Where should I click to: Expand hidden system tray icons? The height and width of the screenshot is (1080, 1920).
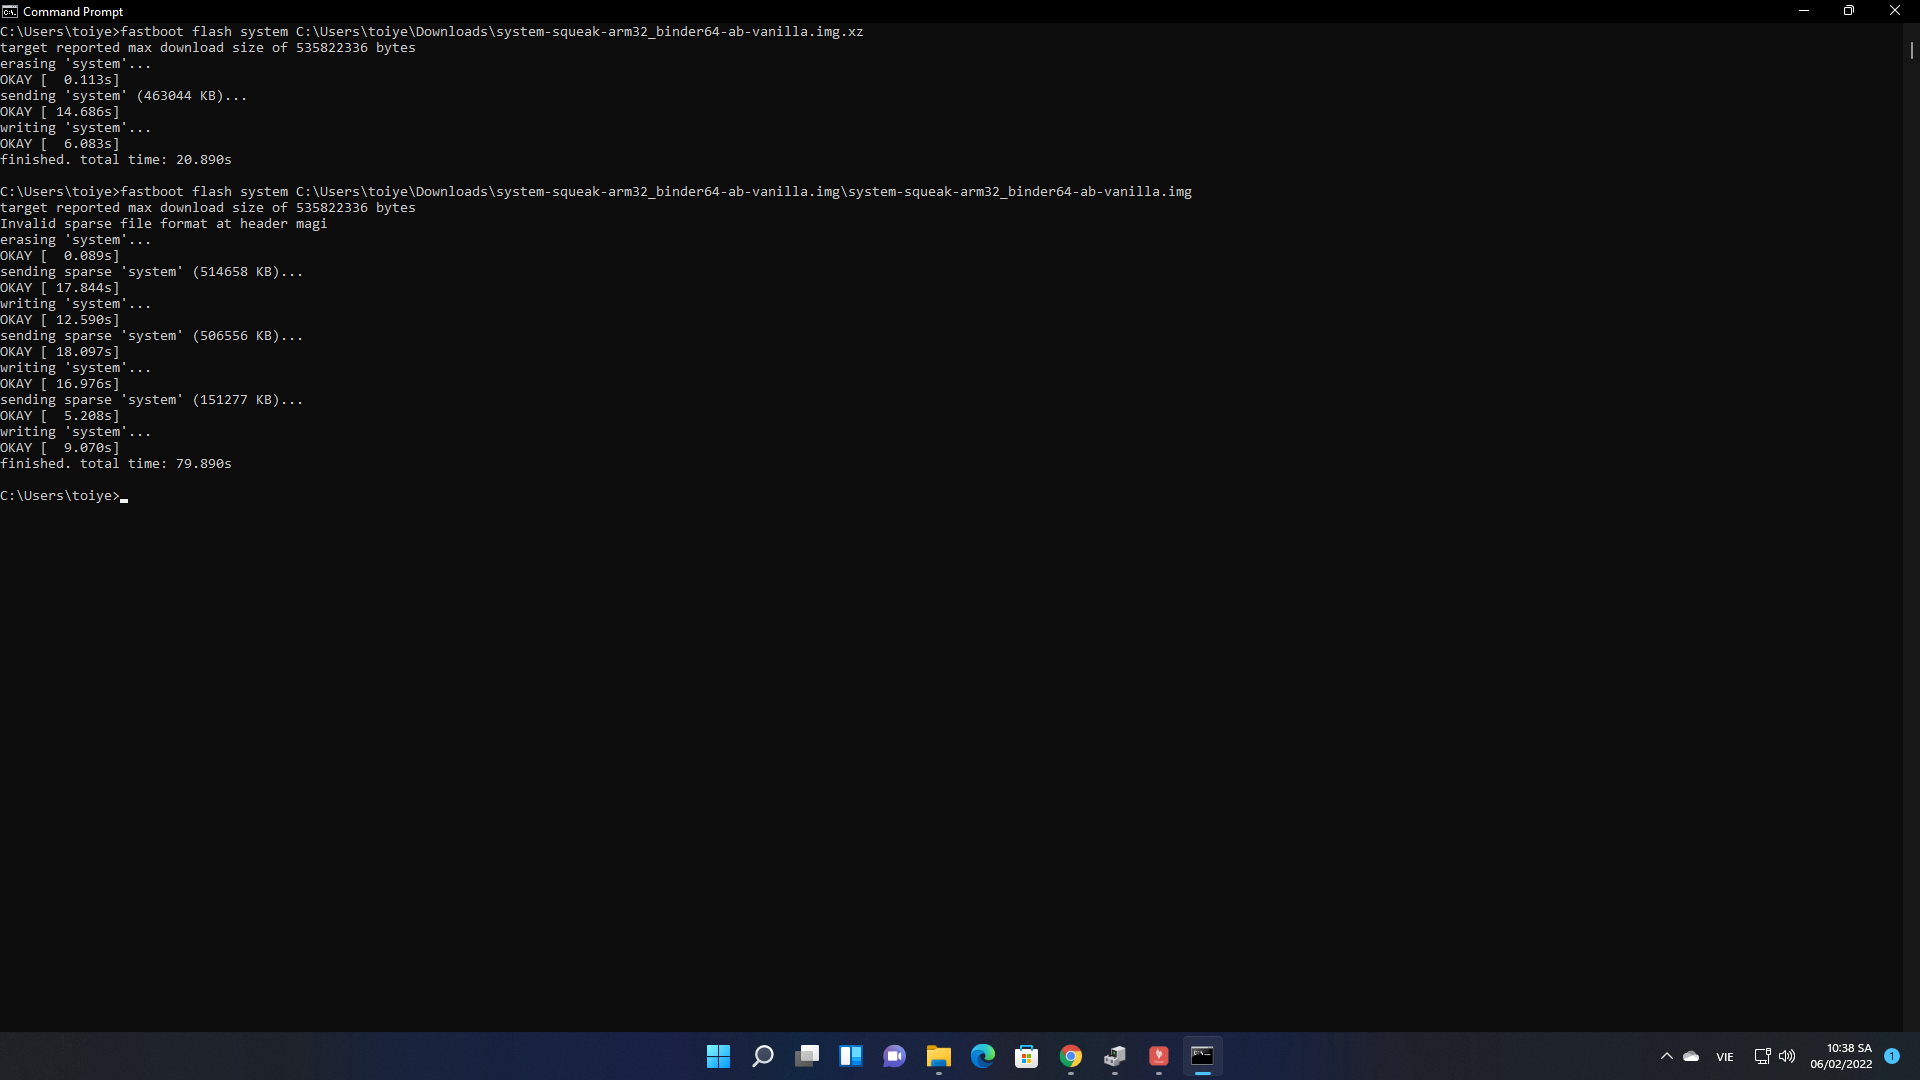pos(1666,1056)
